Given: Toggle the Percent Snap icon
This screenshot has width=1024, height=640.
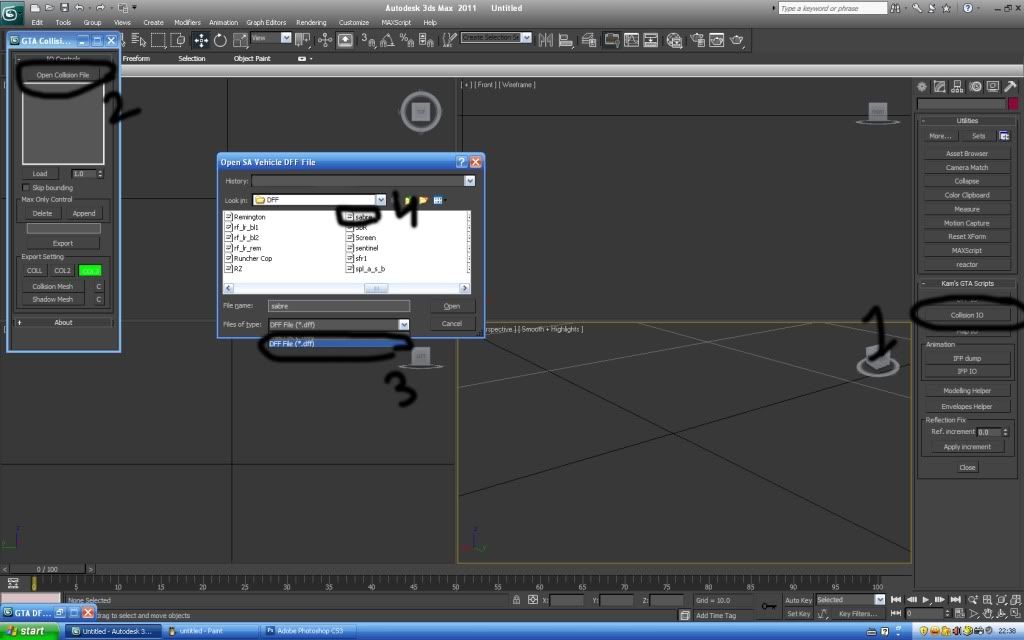Looking at the screenshot, I should [x=407, y=40].
